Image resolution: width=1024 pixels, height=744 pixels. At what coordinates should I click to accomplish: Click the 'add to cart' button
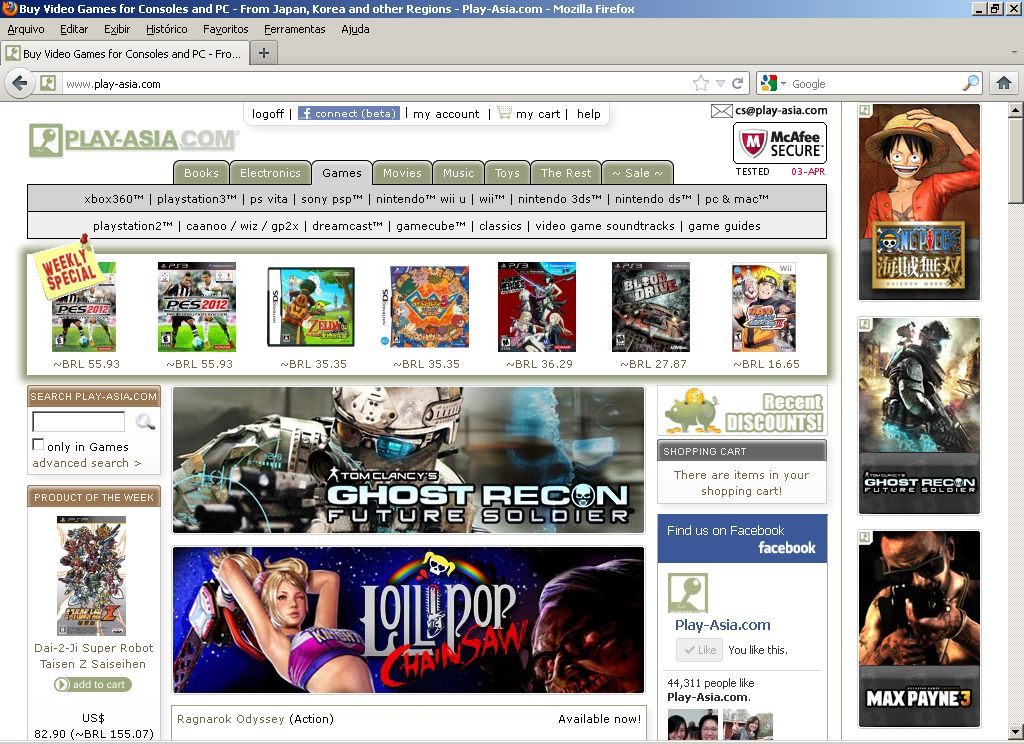click(x=93, y=685)
